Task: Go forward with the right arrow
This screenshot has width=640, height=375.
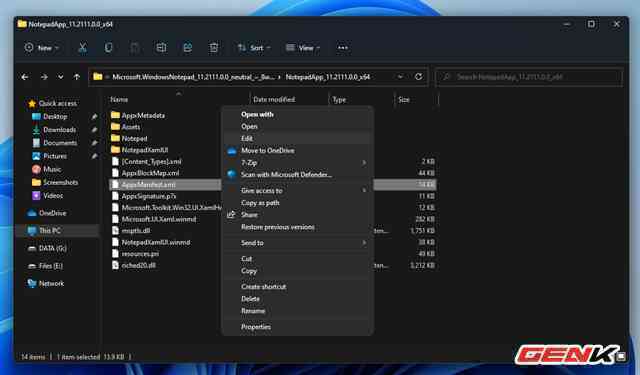Action: click(x=44, y=77)
